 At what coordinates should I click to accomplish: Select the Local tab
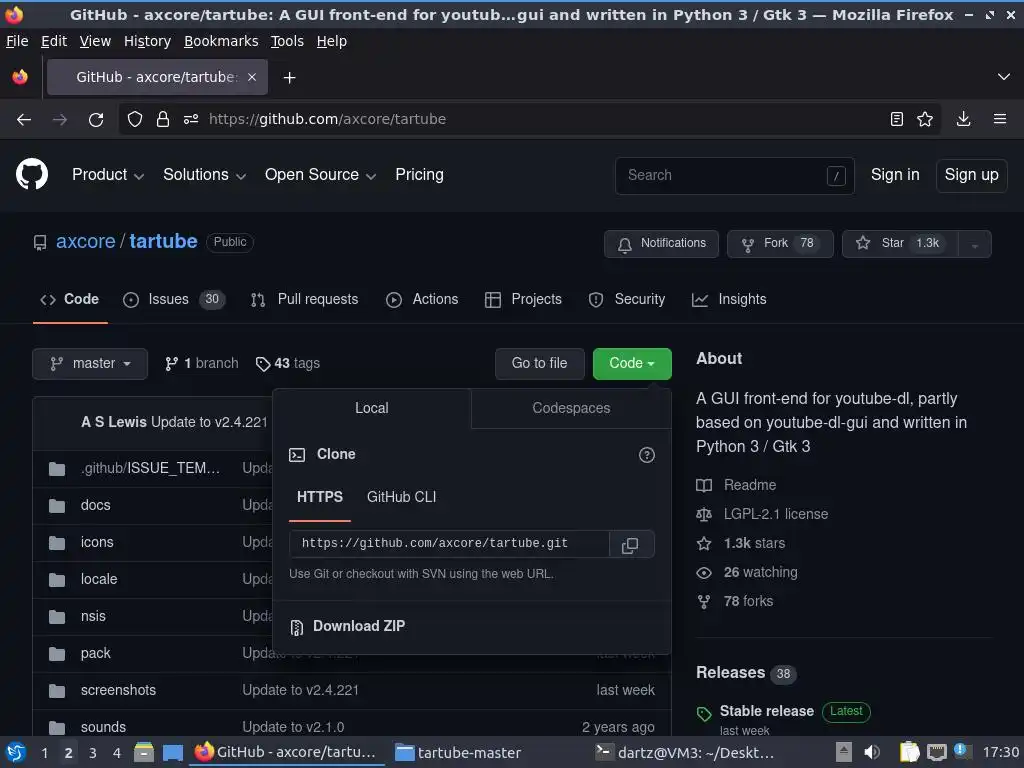coord(372,408)
